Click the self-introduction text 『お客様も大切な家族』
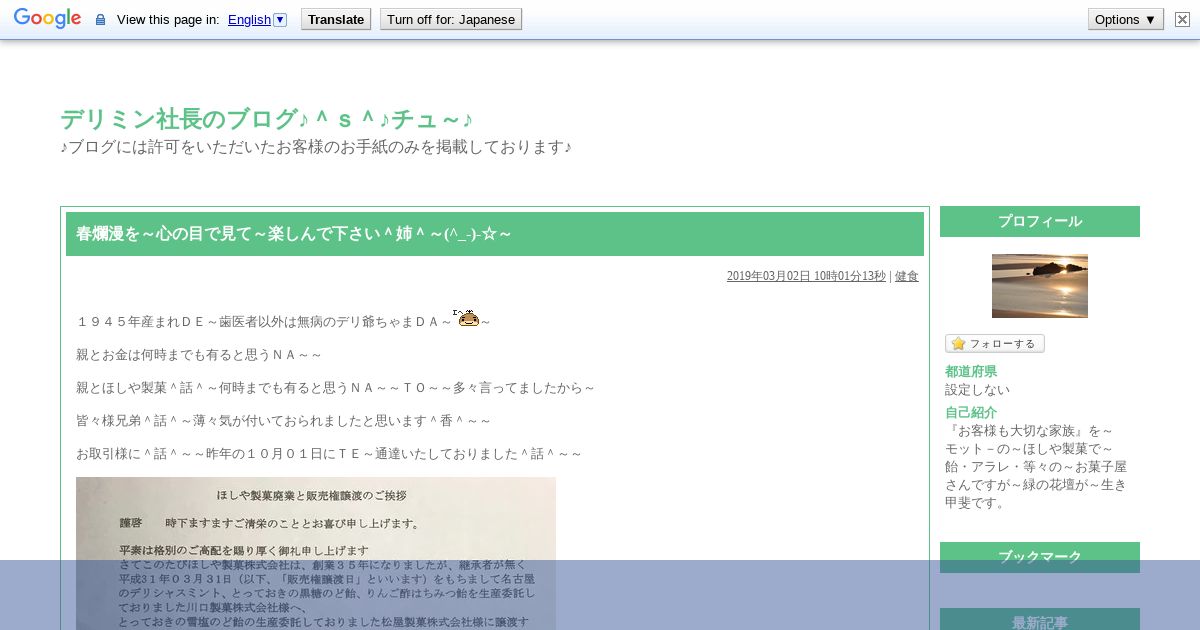1200x630 pixels. click(x=1037, y=467)
